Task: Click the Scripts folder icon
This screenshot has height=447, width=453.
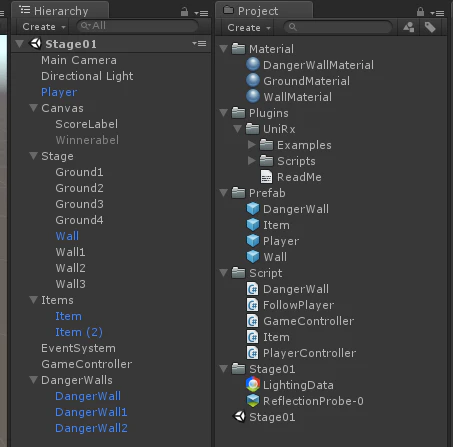Action: (x=267, y=161)
